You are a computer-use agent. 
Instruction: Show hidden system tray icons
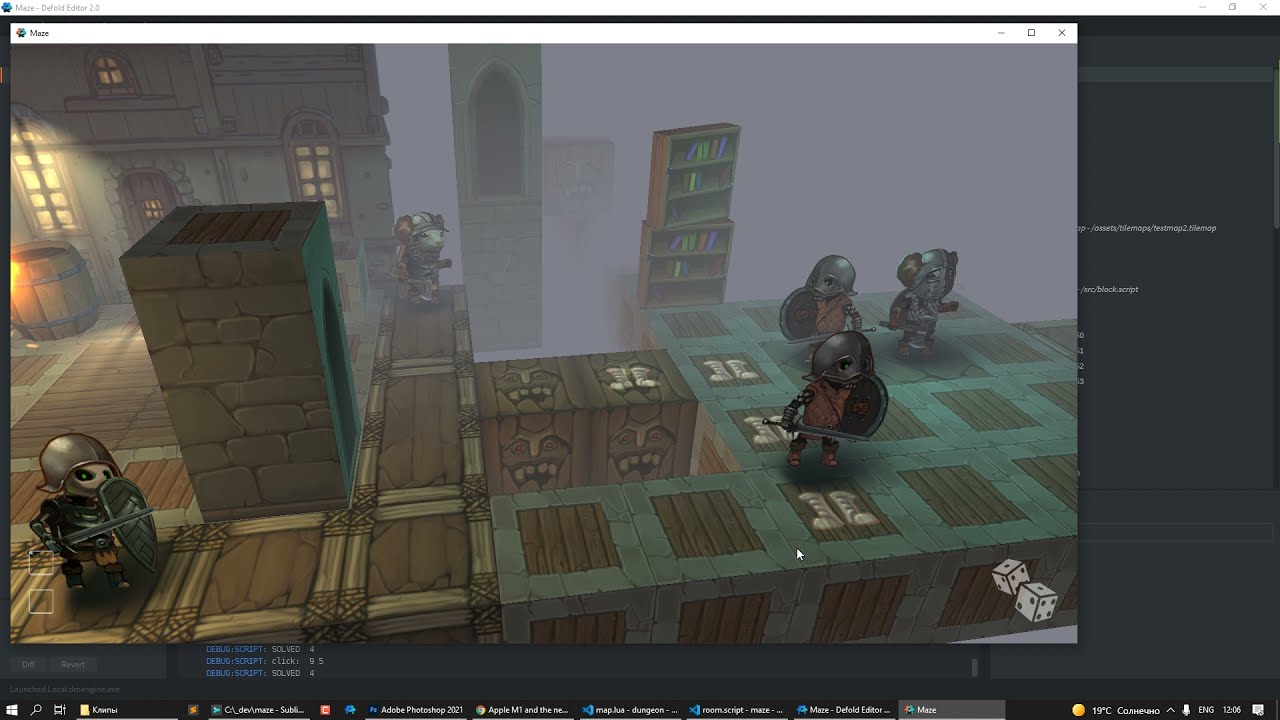(1170, 710)
